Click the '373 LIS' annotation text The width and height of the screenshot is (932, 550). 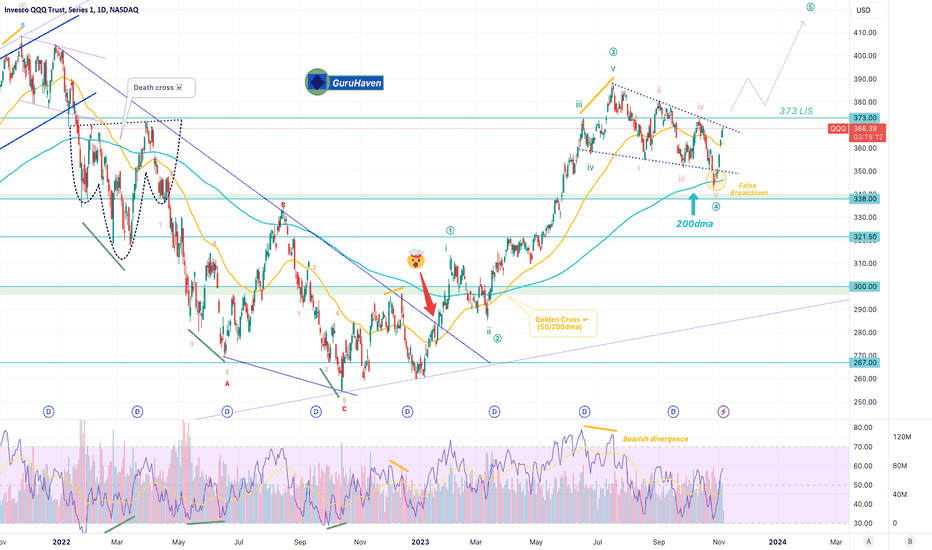[x=796, y=111]
